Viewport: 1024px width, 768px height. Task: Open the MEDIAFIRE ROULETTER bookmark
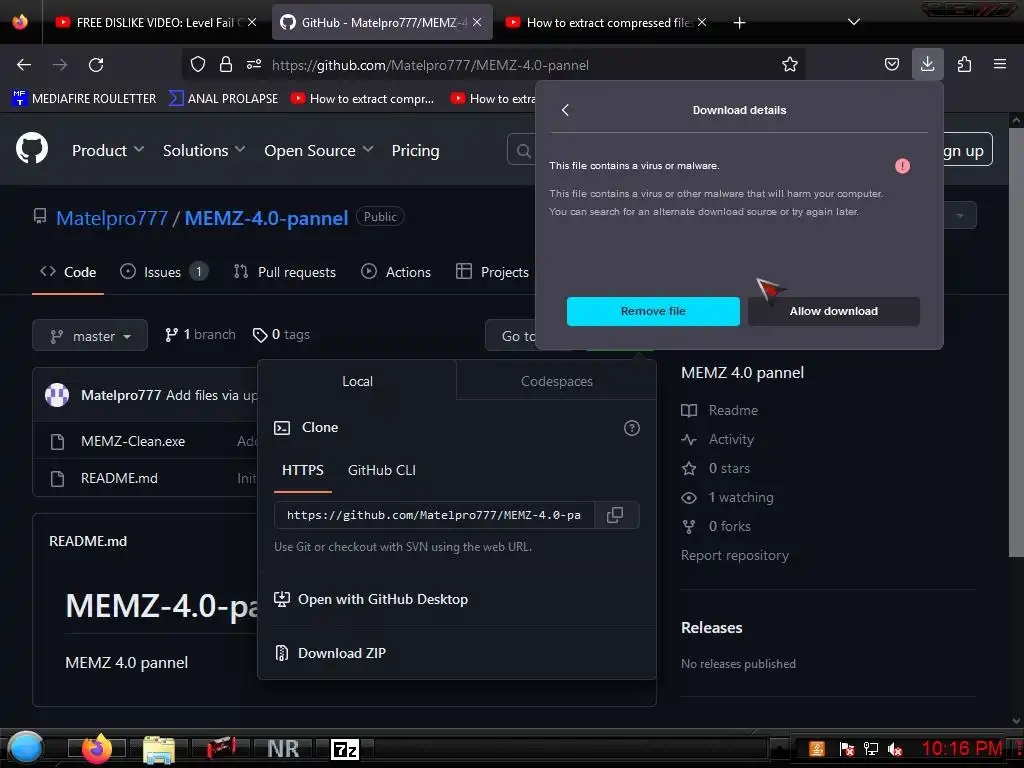click(x=84, y=99)
